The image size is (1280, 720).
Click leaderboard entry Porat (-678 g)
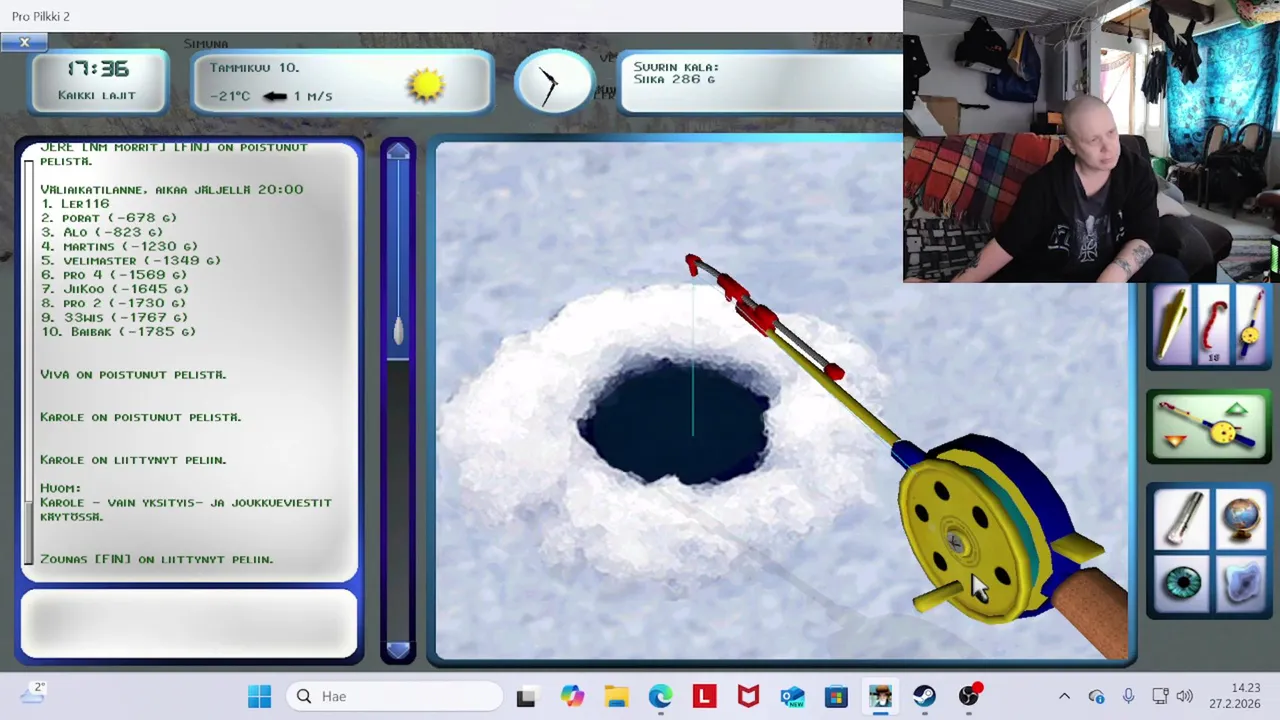tap(109, 217)
